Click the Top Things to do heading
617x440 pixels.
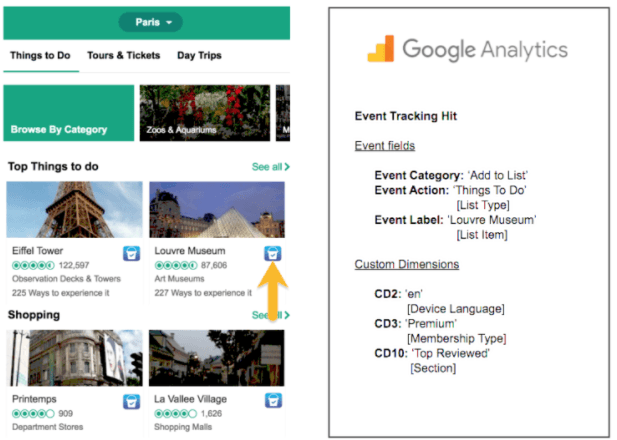click(x=53, y=166)
